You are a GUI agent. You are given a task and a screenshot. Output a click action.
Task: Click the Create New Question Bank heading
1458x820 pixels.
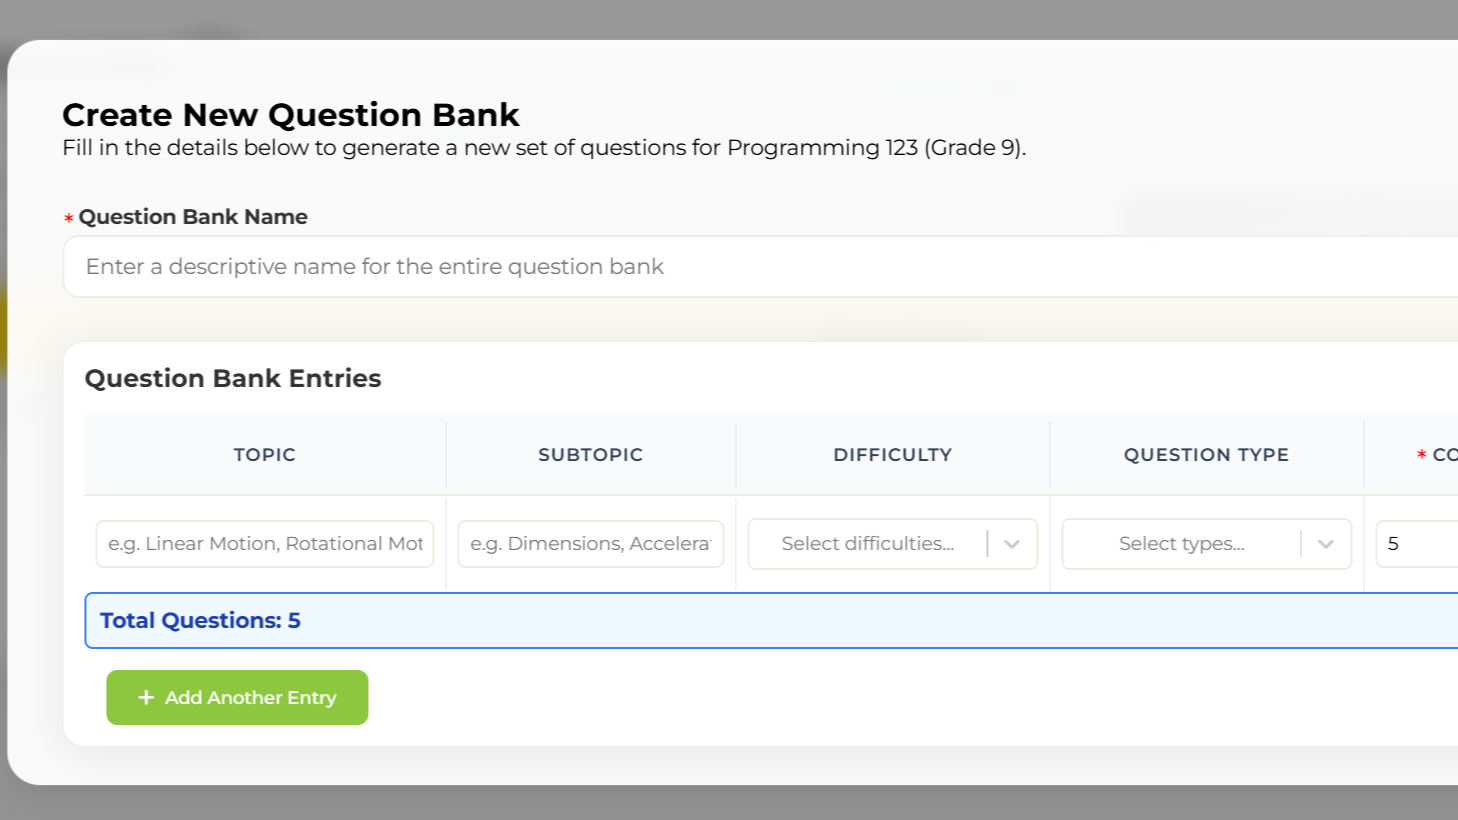coord(291,114)
